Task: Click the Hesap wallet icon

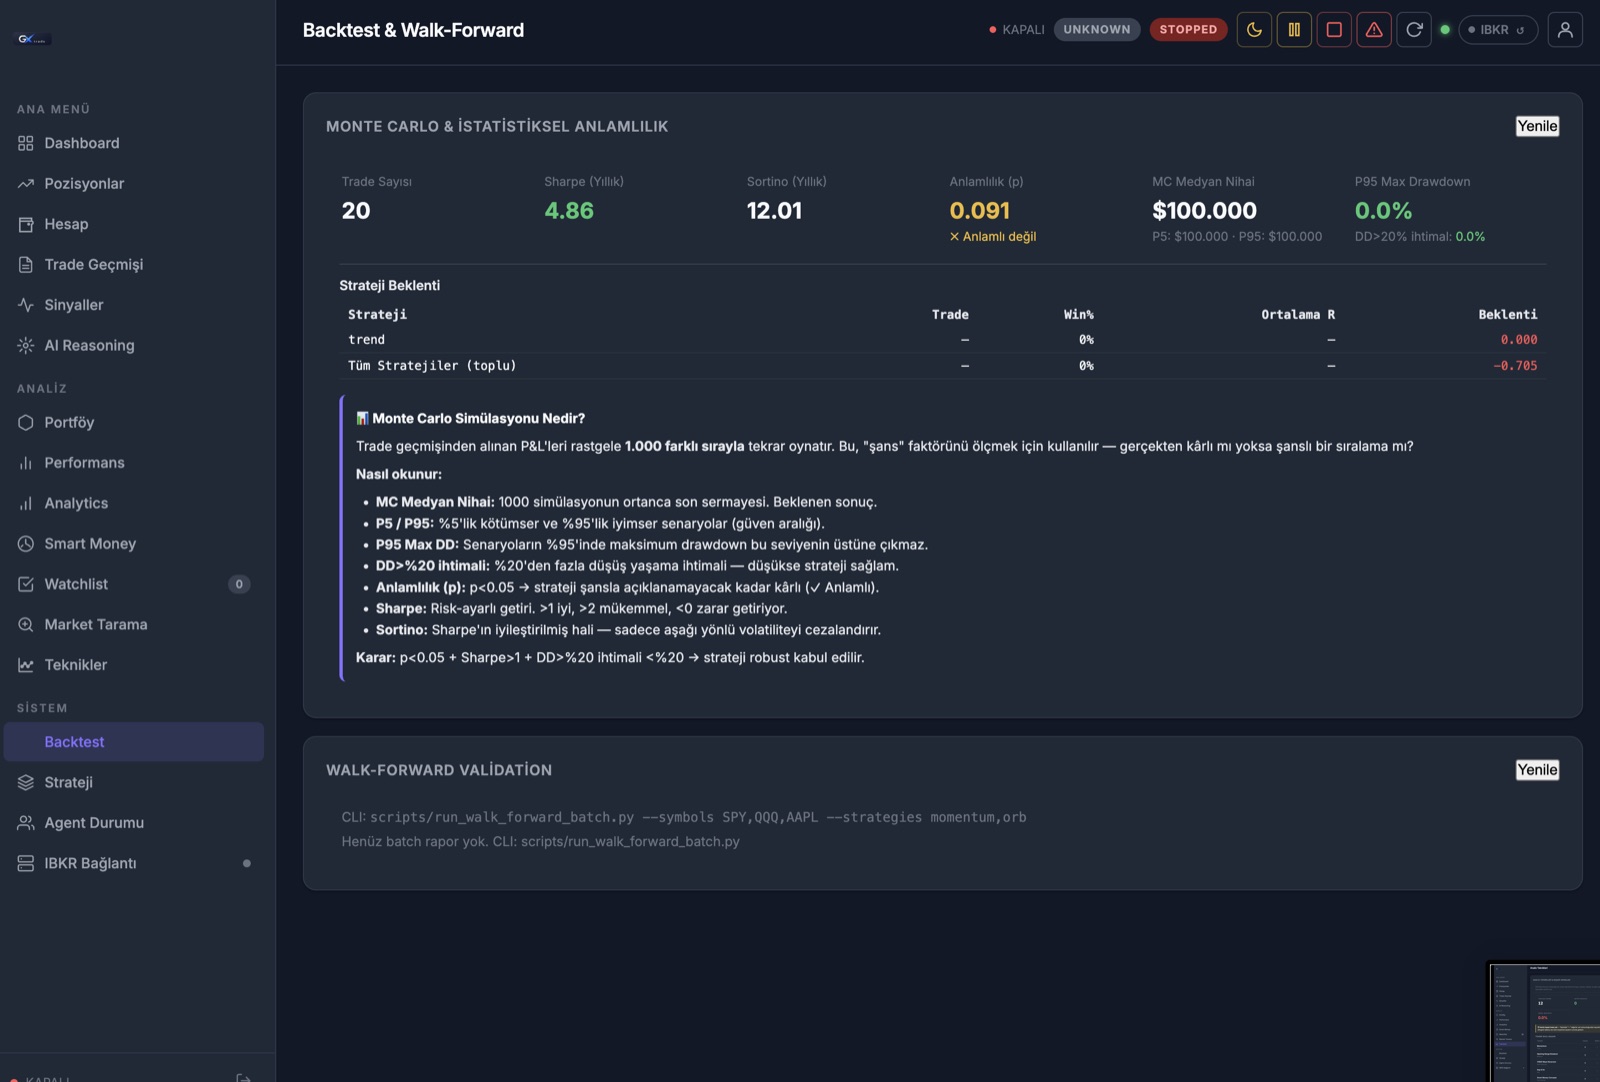Action: click(26, 224)
